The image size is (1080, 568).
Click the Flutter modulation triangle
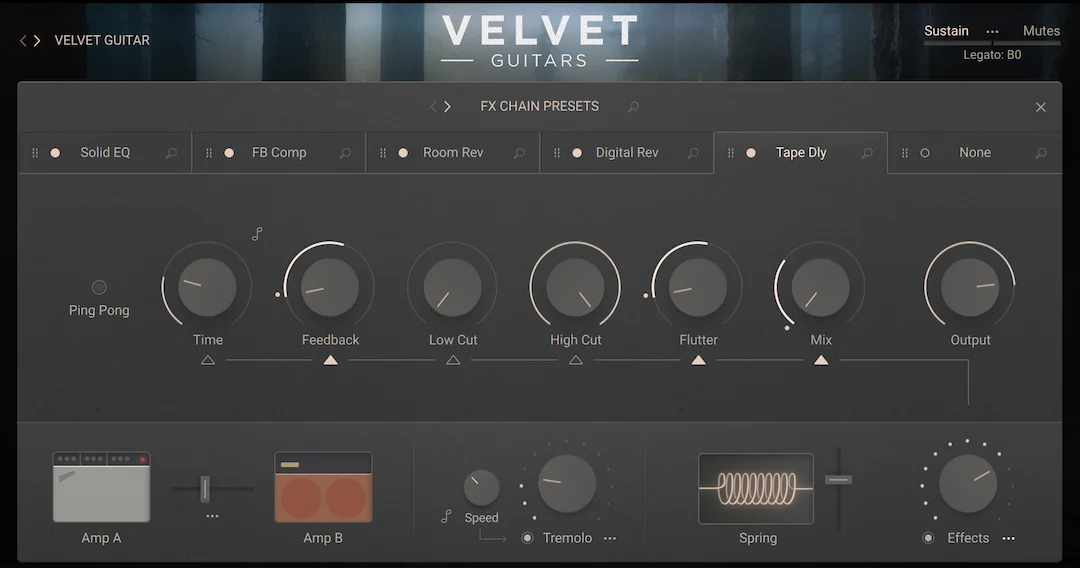click(x=698, y=360)
